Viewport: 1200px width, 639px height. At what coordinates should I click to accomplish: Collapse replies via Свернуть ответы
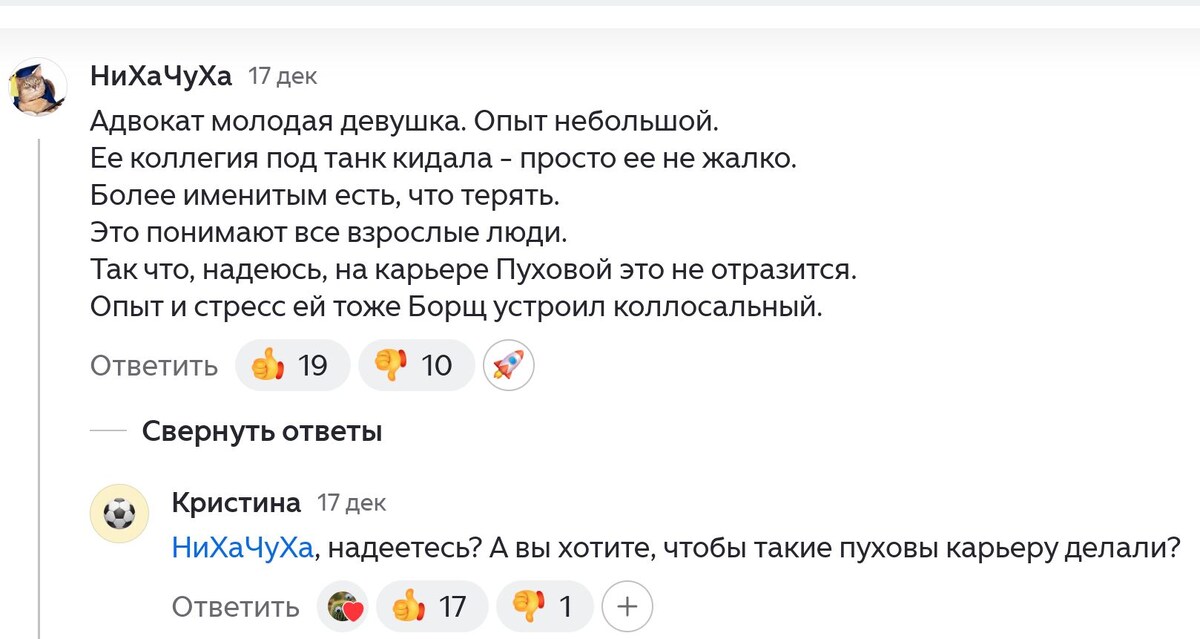click(x=264, y=431)
